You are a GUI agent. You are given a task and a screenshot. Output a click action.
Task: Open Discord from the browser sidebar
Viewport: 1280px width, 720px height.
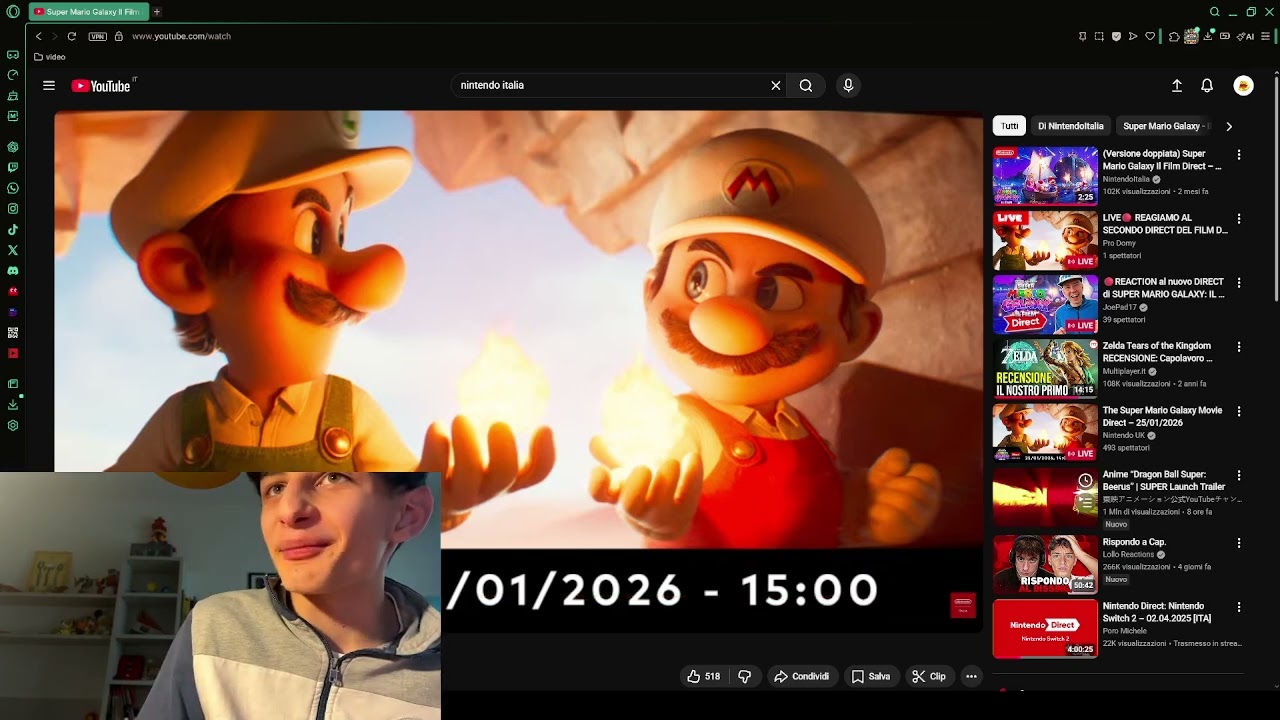(13, 270)
